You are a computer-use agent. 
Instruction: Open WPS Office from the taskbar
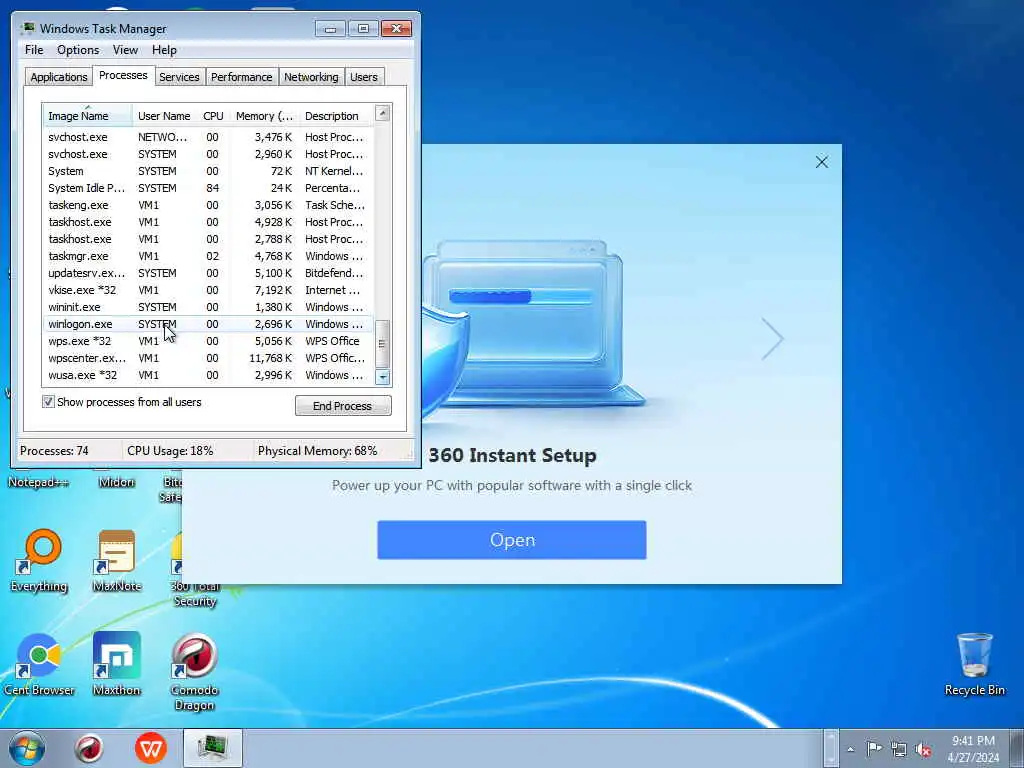151,748
